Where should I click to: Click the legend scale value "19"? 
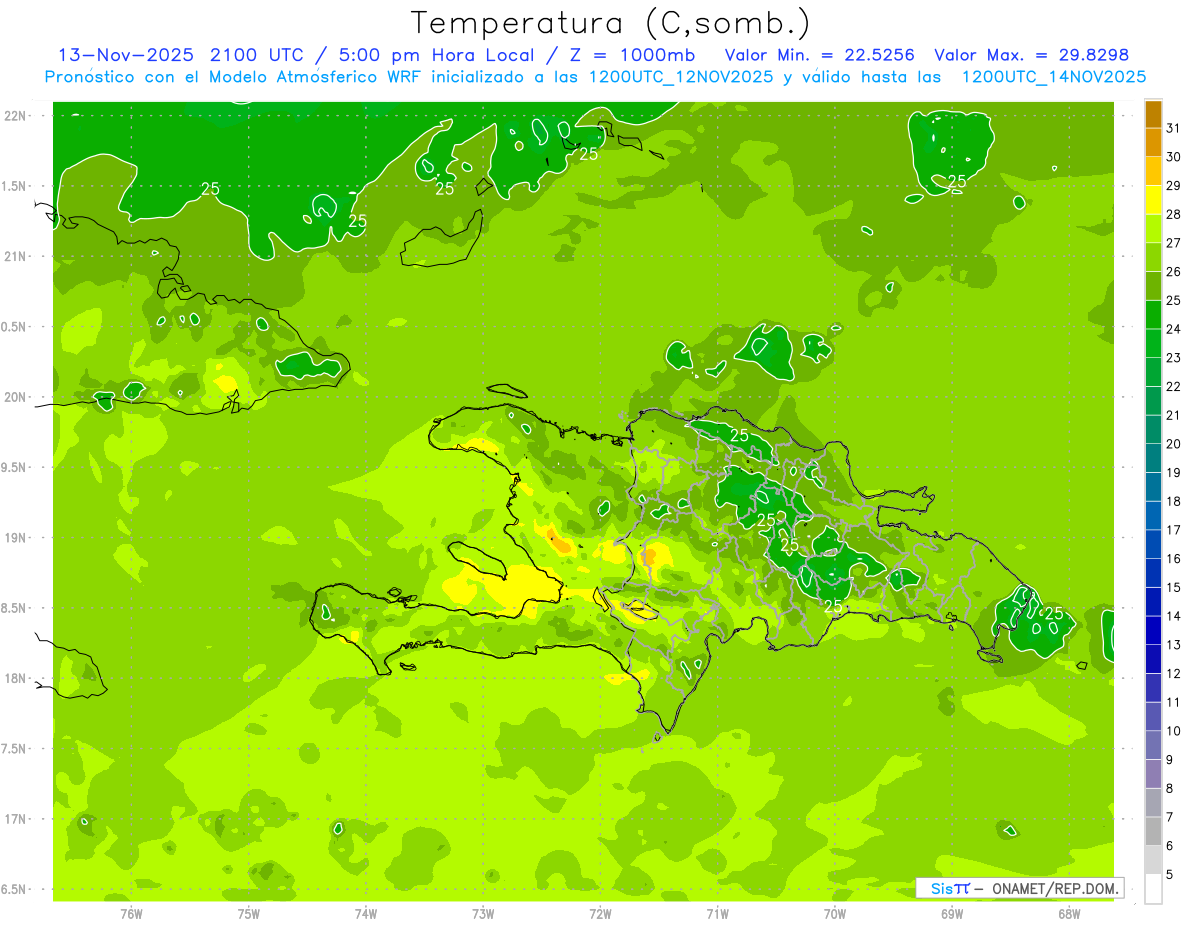point(1174,473)
